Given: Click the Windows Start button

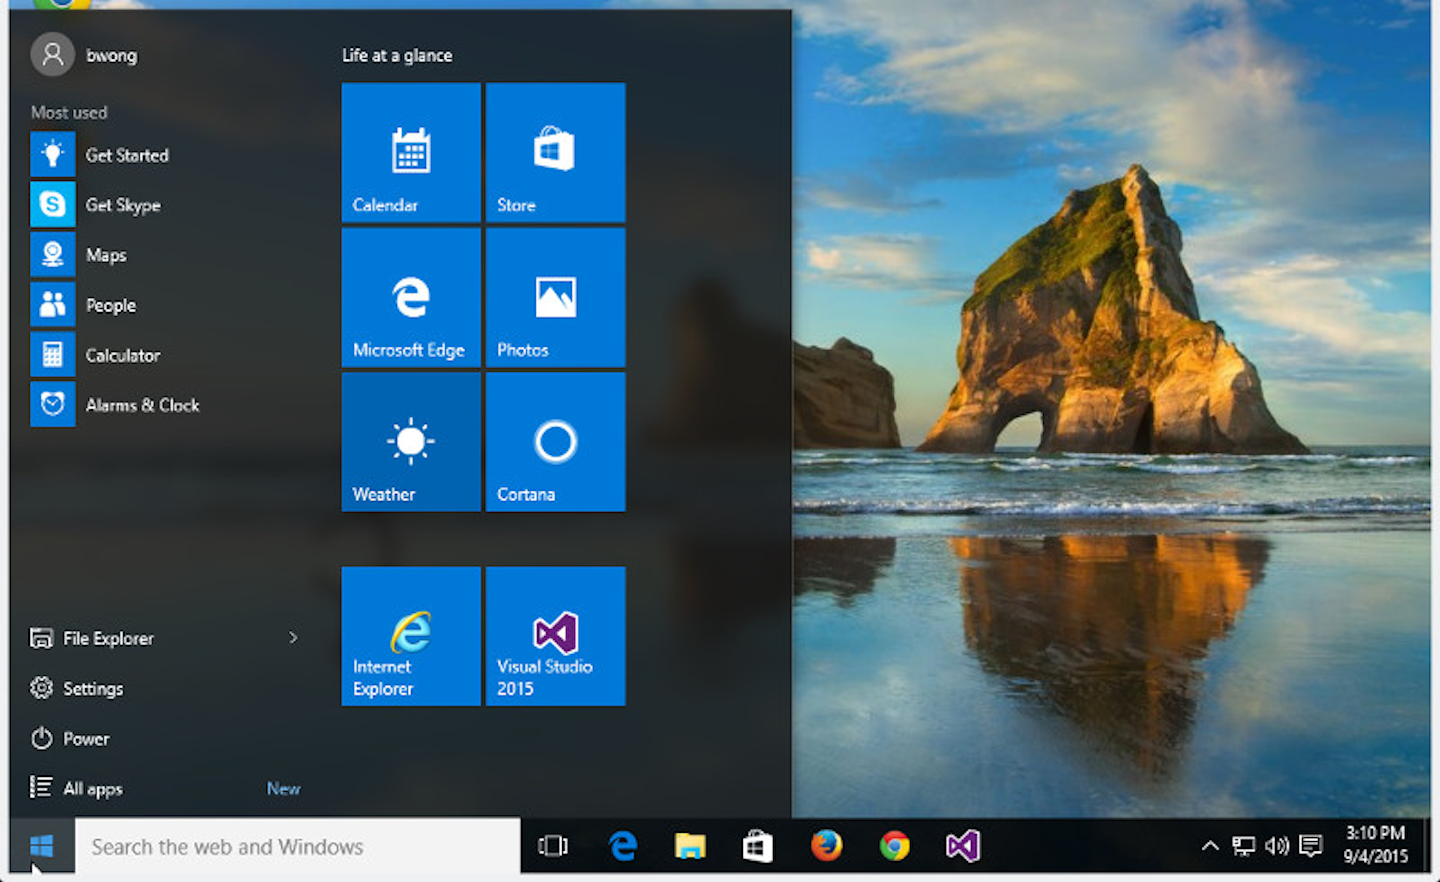Looking at the screenshot, I should pos(42,846).
